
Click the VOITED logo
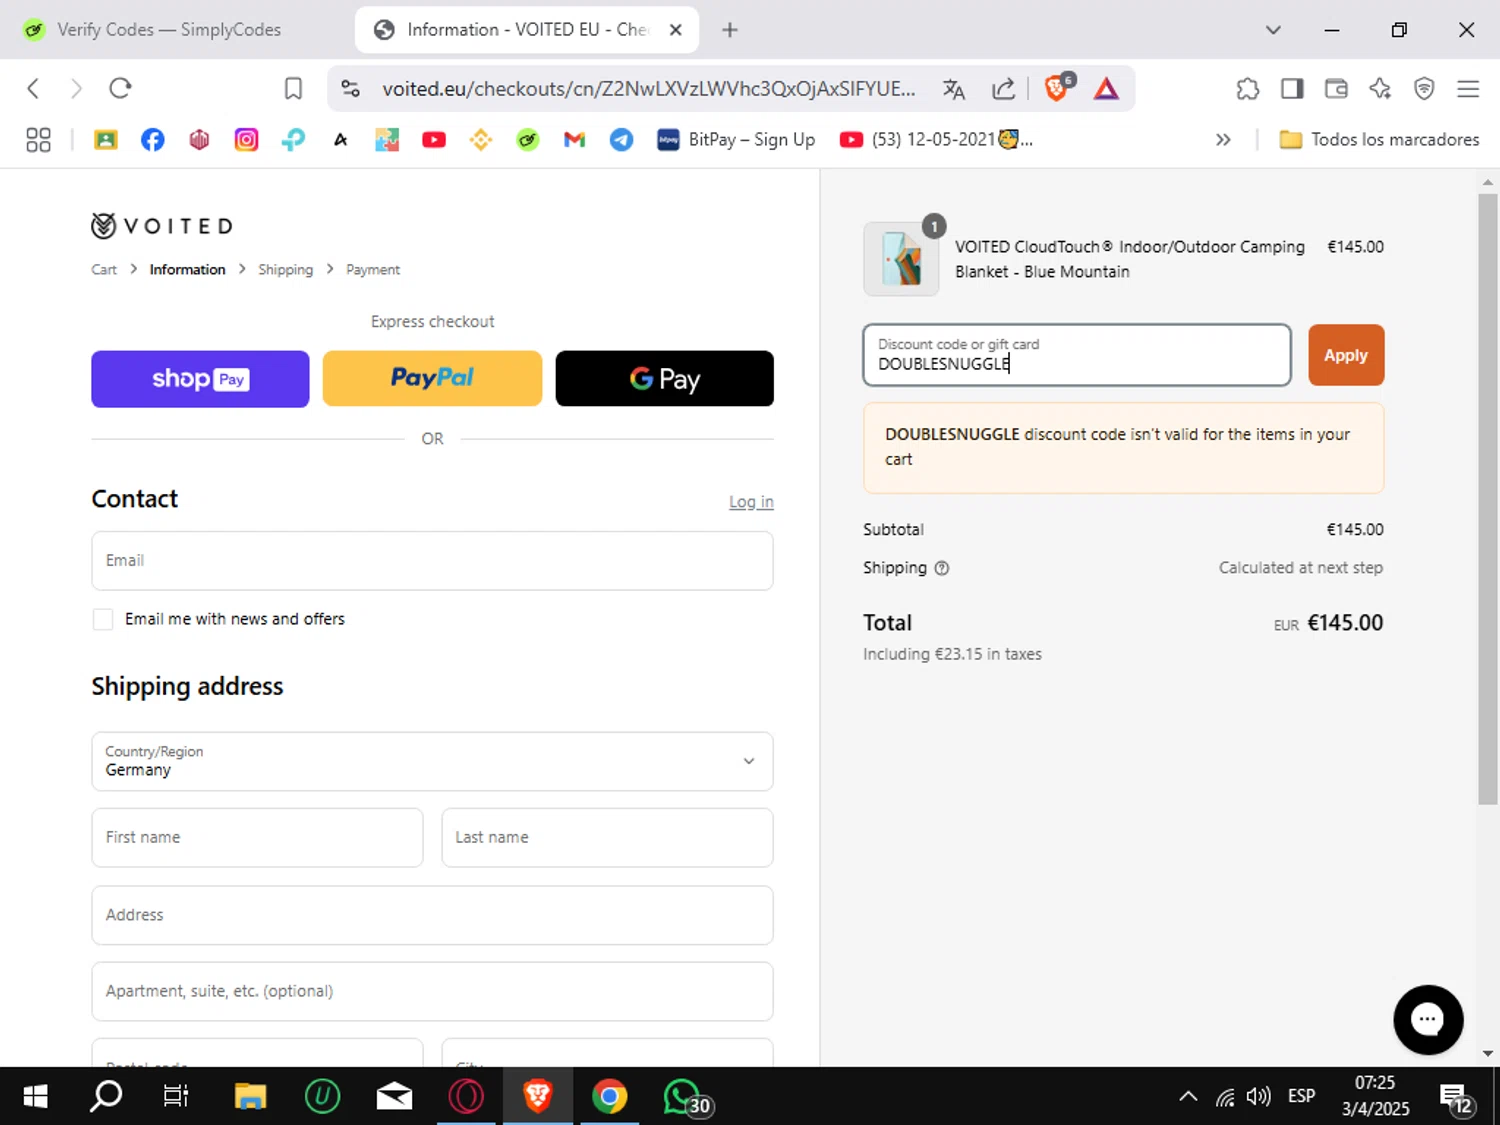(162, 226)
